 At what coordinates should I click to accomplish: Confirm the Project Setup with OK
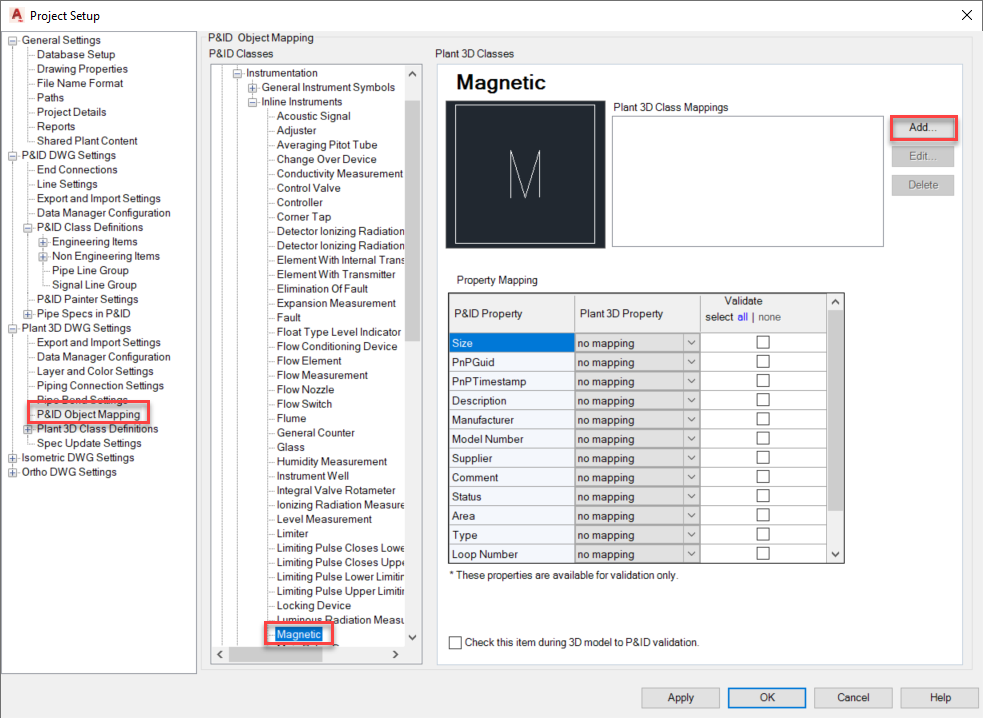pyautogui.click(x=766, y=697)
